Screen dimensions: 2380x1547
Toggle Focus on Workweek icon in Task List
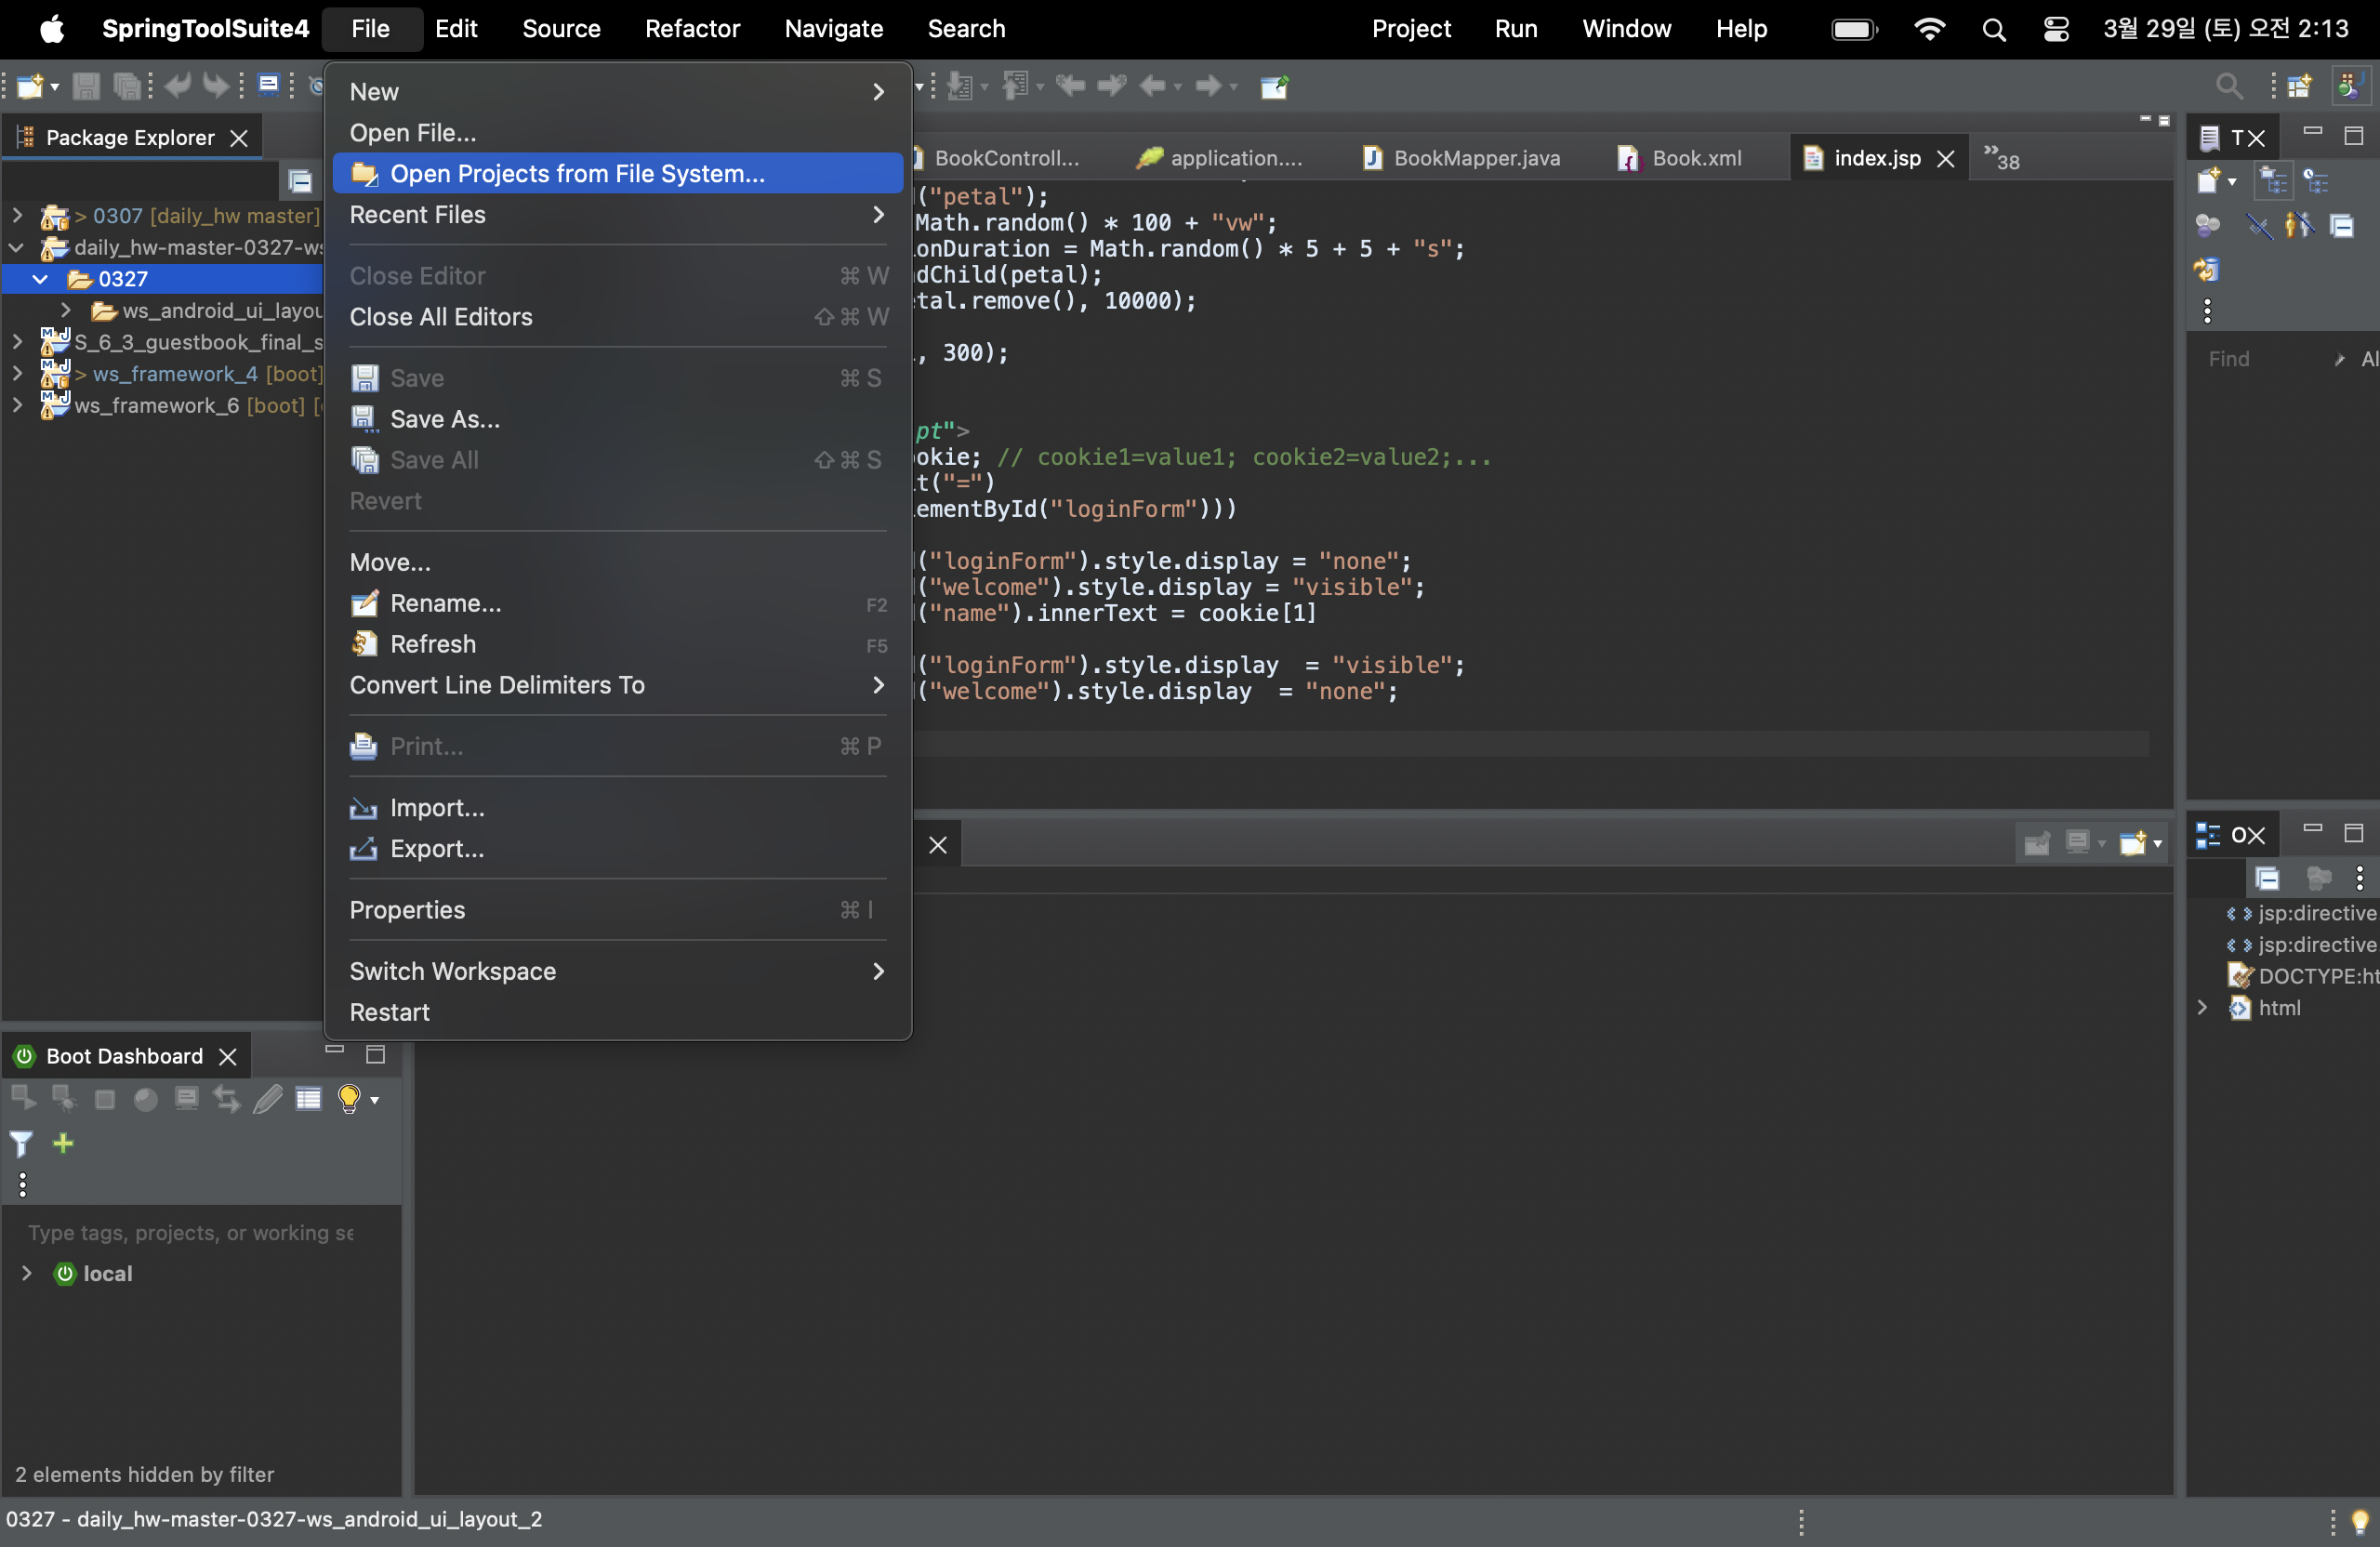(x=2207, y=225)
